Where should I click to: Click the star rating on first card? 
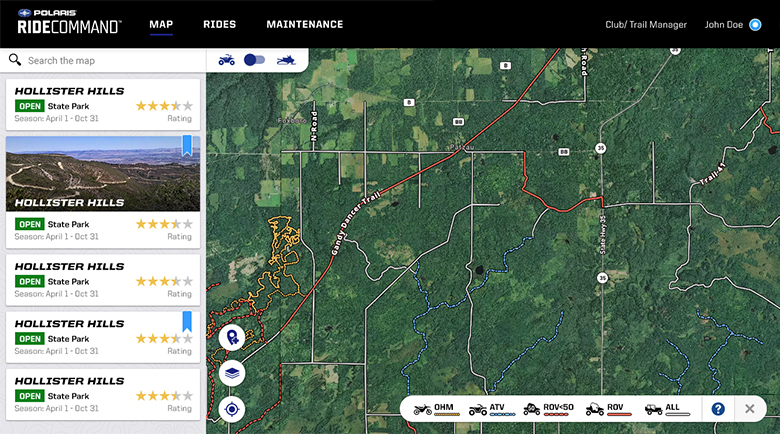(164, 106)
